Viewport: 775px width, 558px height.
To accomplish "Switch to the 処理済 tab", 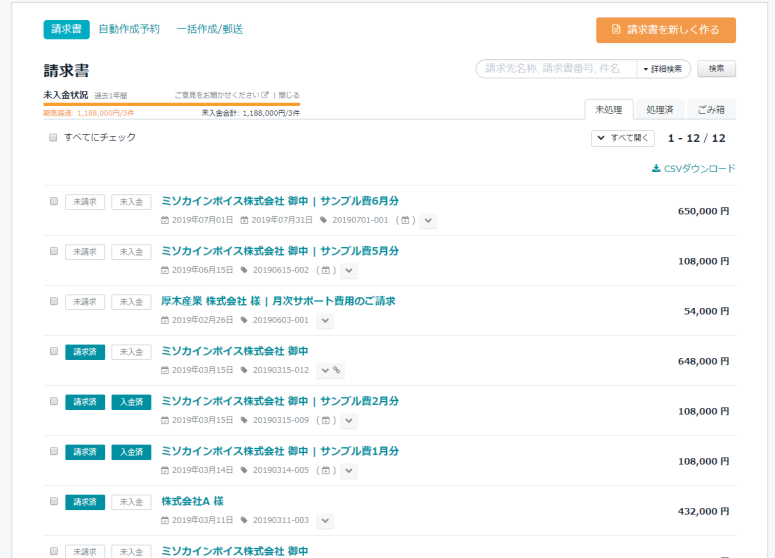I will coord(660,109).
